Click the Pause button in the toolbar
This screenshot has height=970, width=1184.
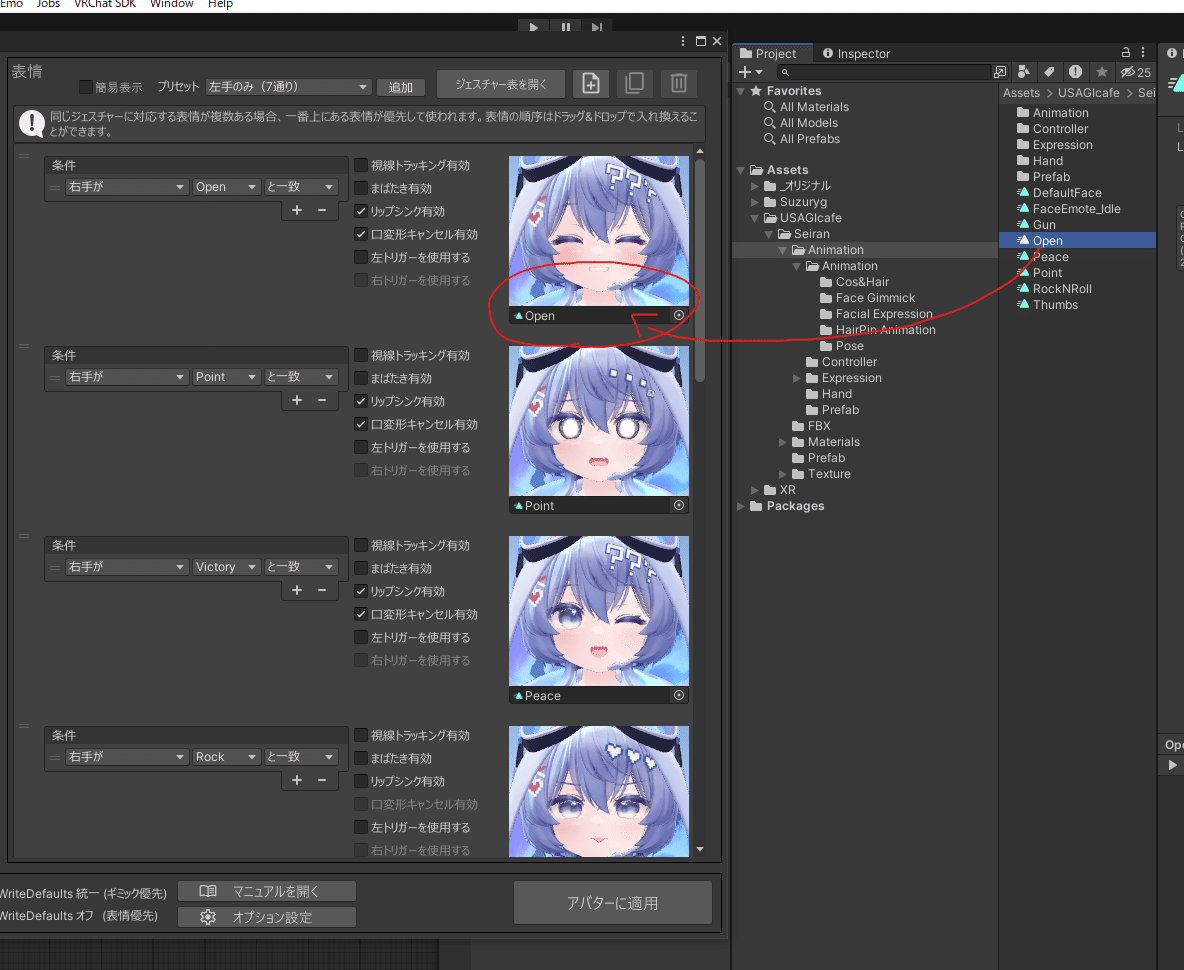pos(566,27)
